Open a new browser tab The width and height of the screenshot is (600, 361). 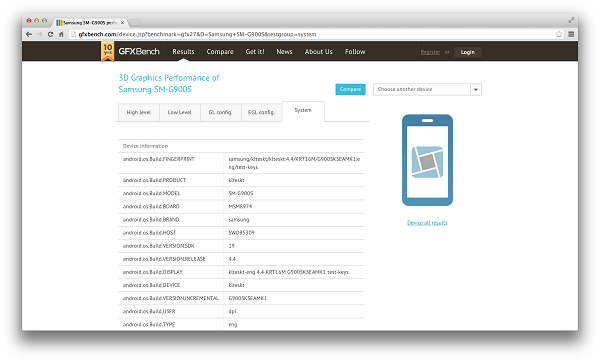point(135,23)
